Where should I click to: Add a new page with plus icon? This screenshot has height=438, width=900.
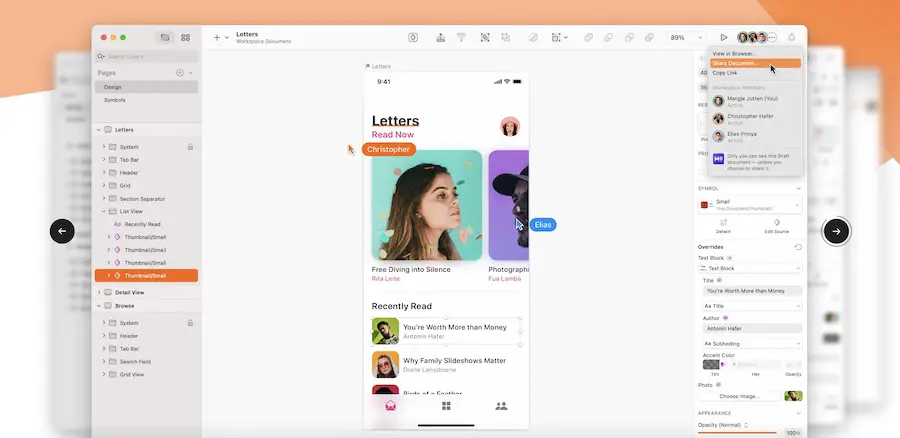tap(180, 73)
